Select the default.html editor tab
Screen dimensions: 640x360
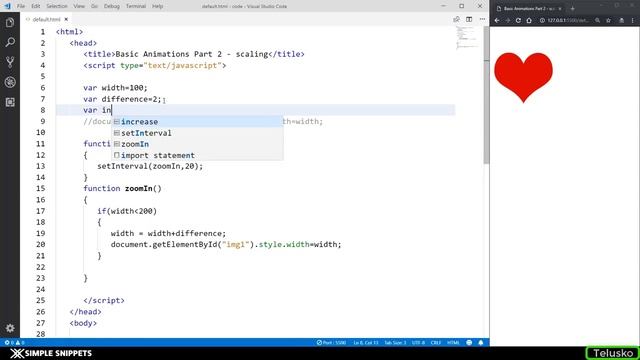(x=46, y=19)
